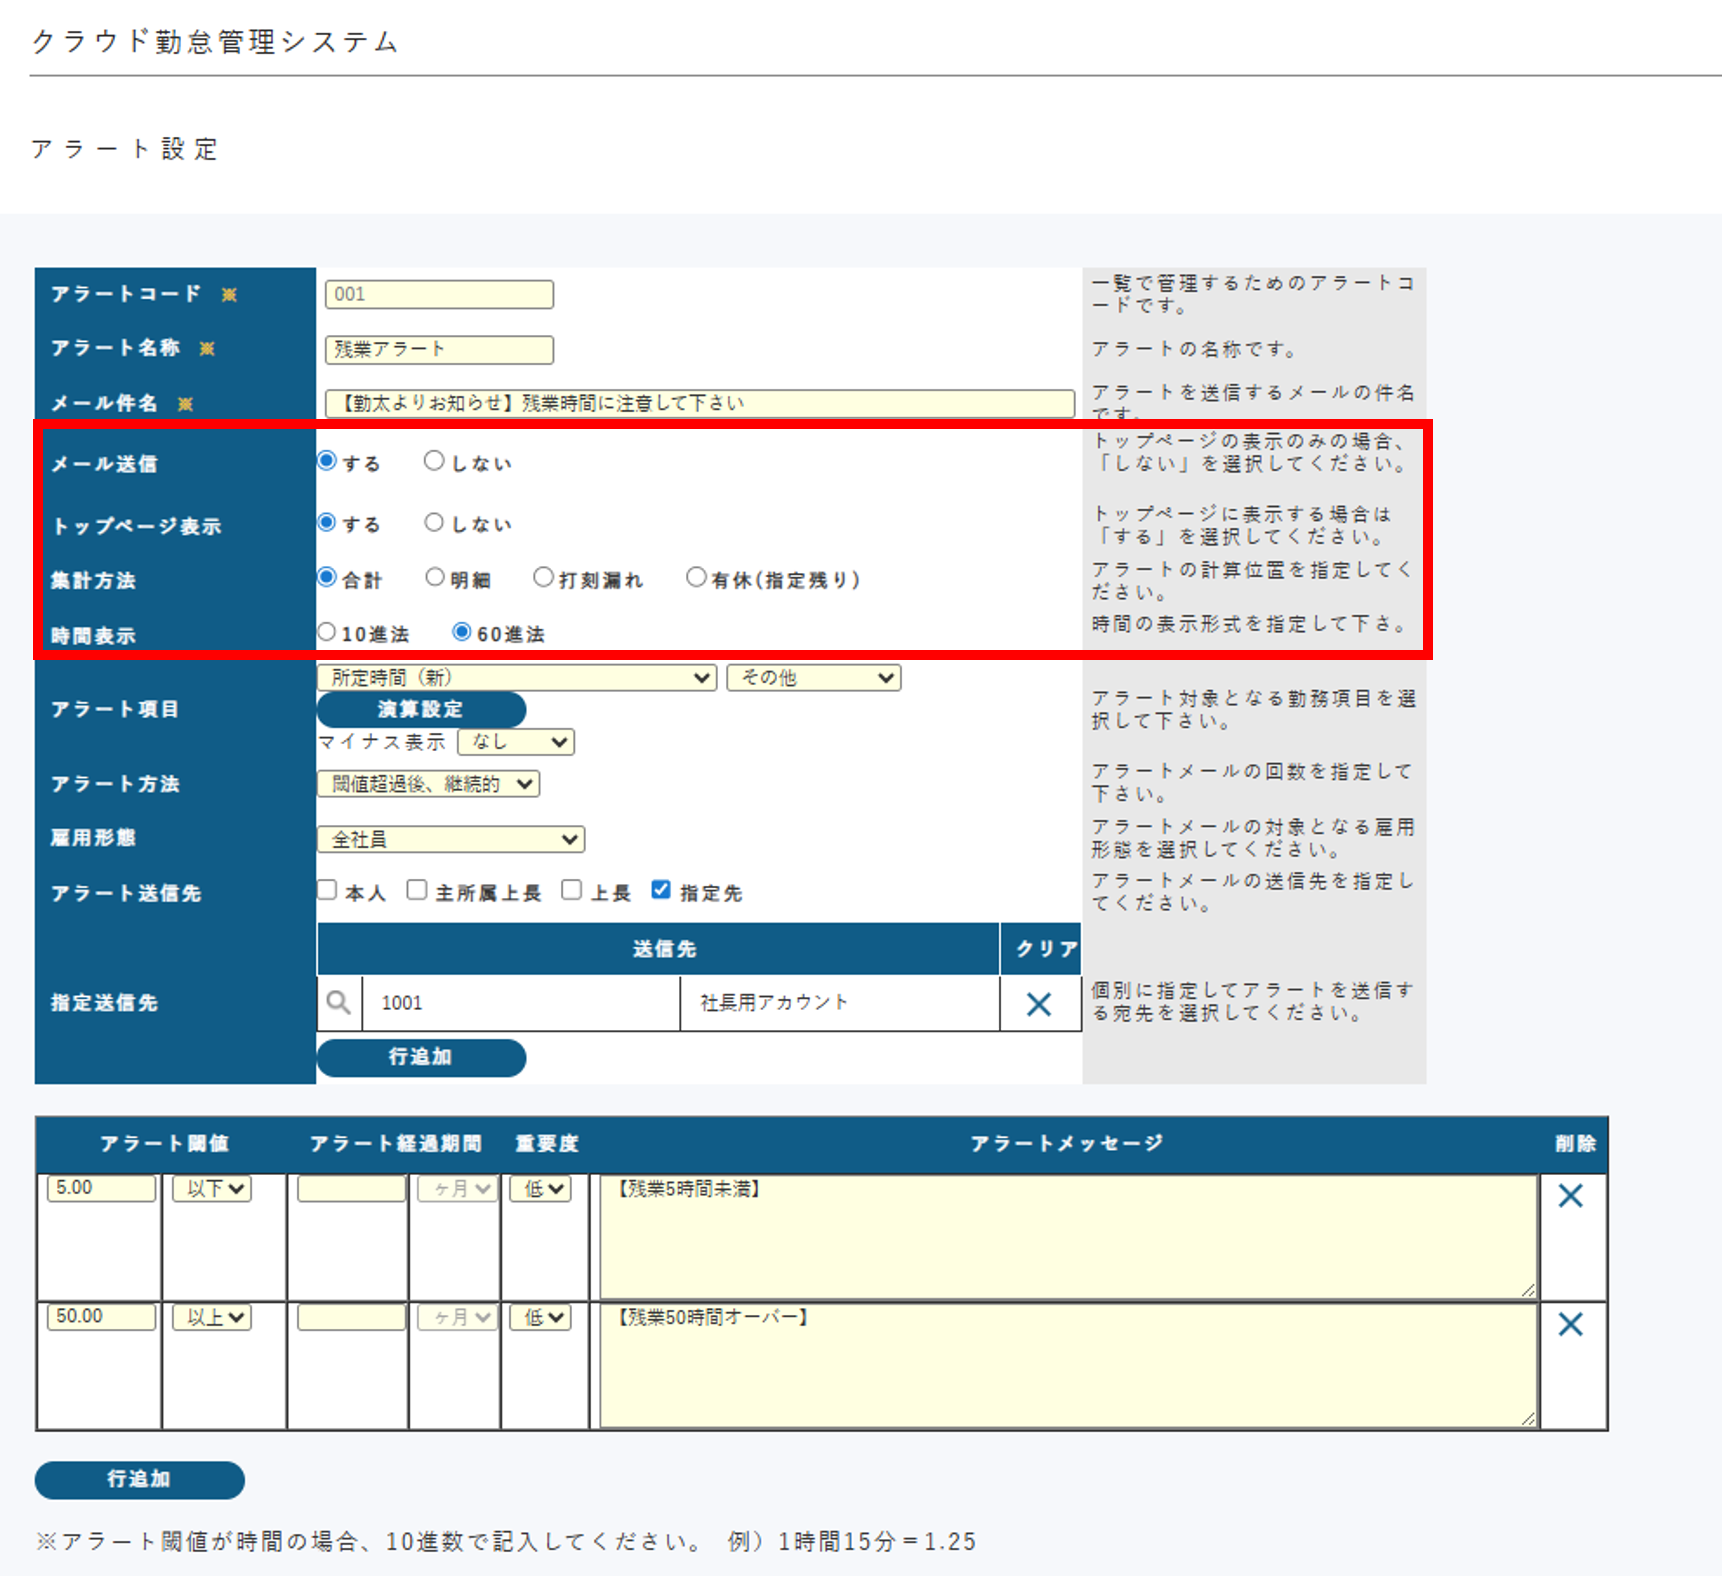Expand the 全社員 employment type dropdown
Viewport: 1722px width, 1576px height.
451,839
